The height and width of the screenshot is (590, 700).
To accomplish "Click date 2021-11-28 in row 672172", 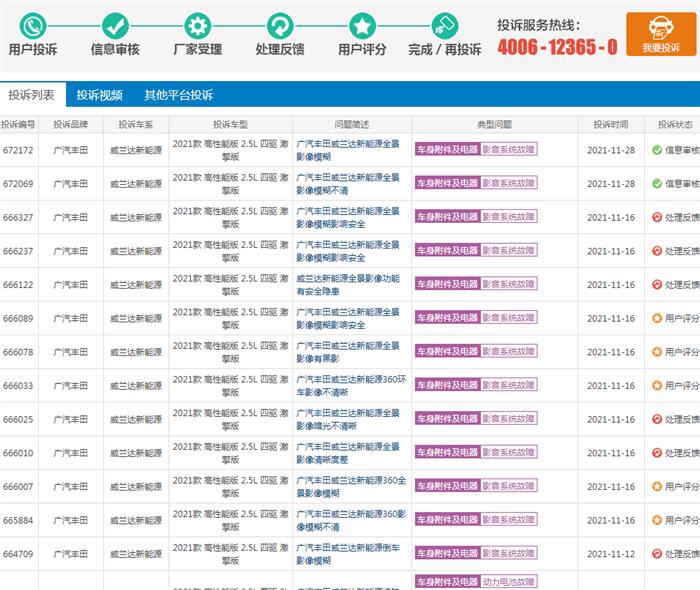I will (x=611, y=150).
